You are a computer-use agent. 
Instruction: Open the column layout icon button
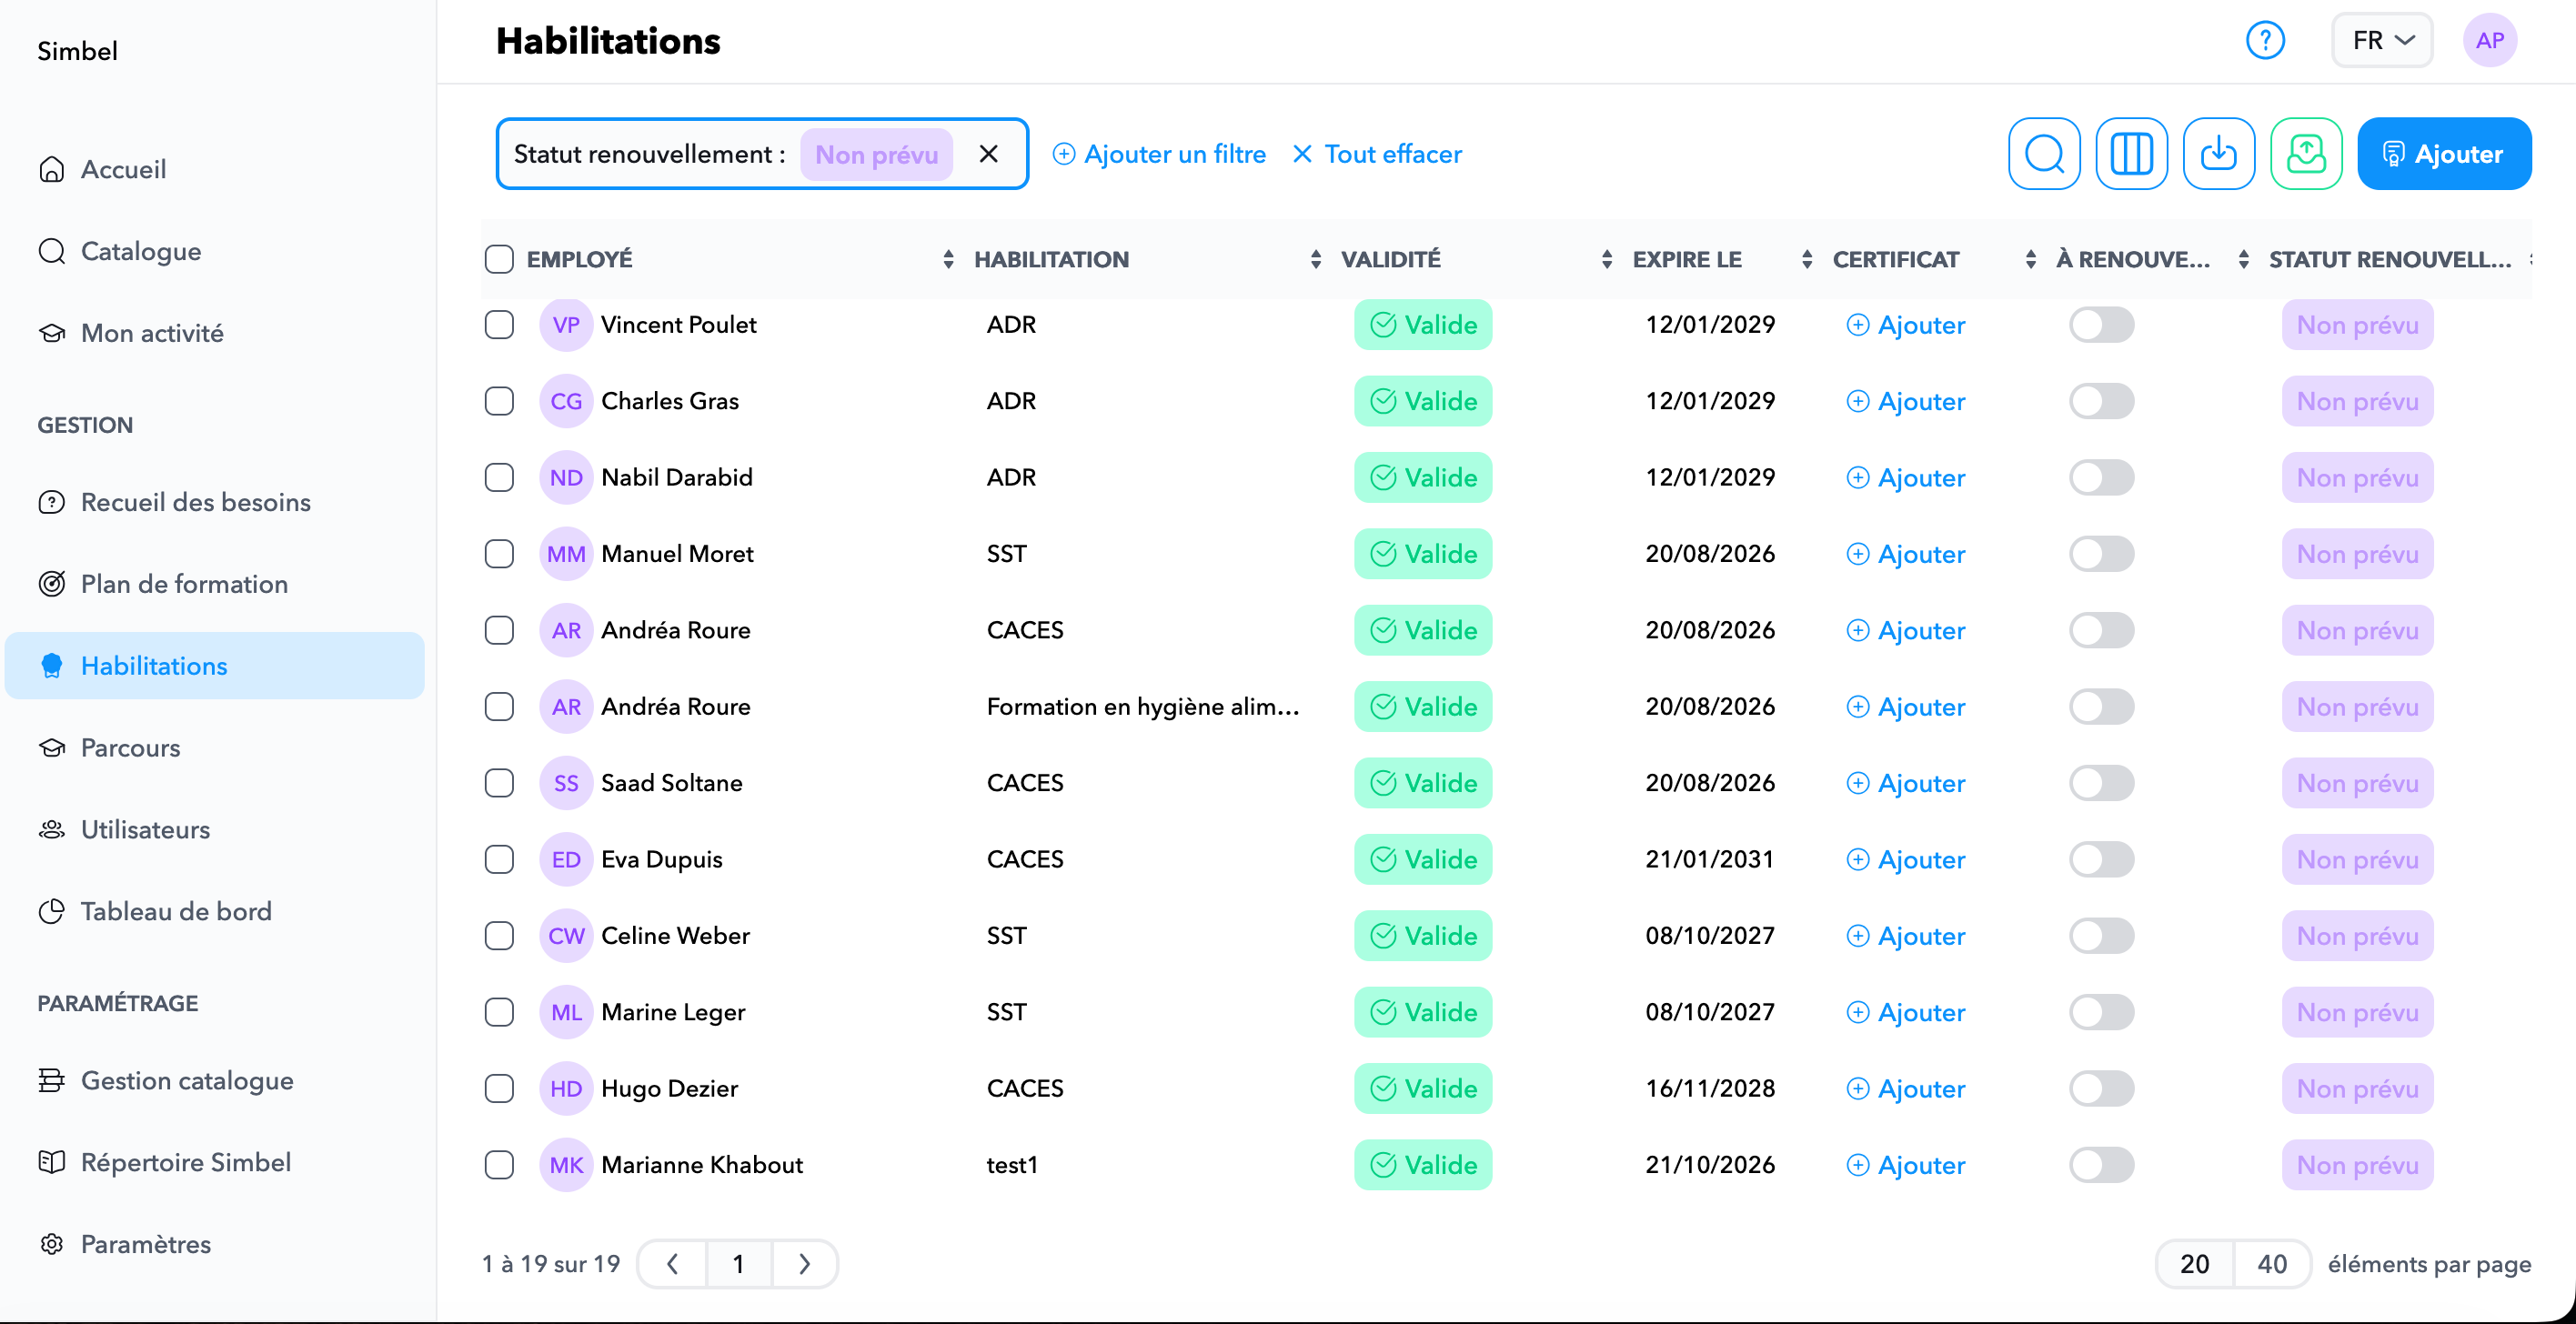[x=2131, y=154]
